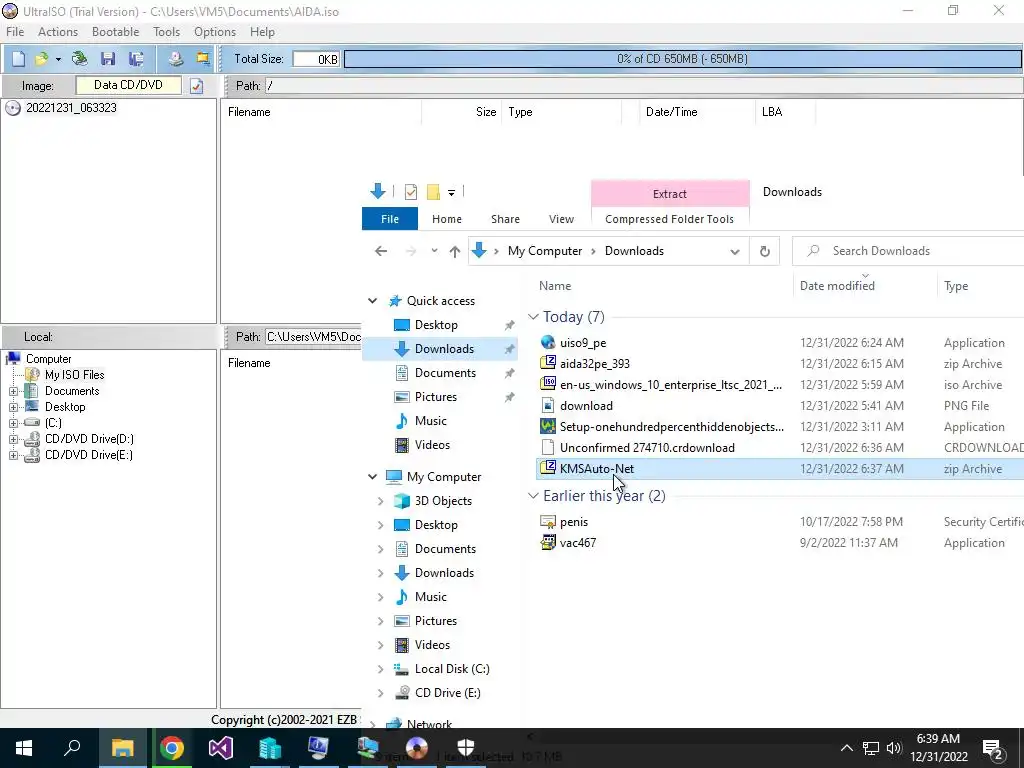
Task: Select pinned Downloads under Quick access
Action: point(440,349)
